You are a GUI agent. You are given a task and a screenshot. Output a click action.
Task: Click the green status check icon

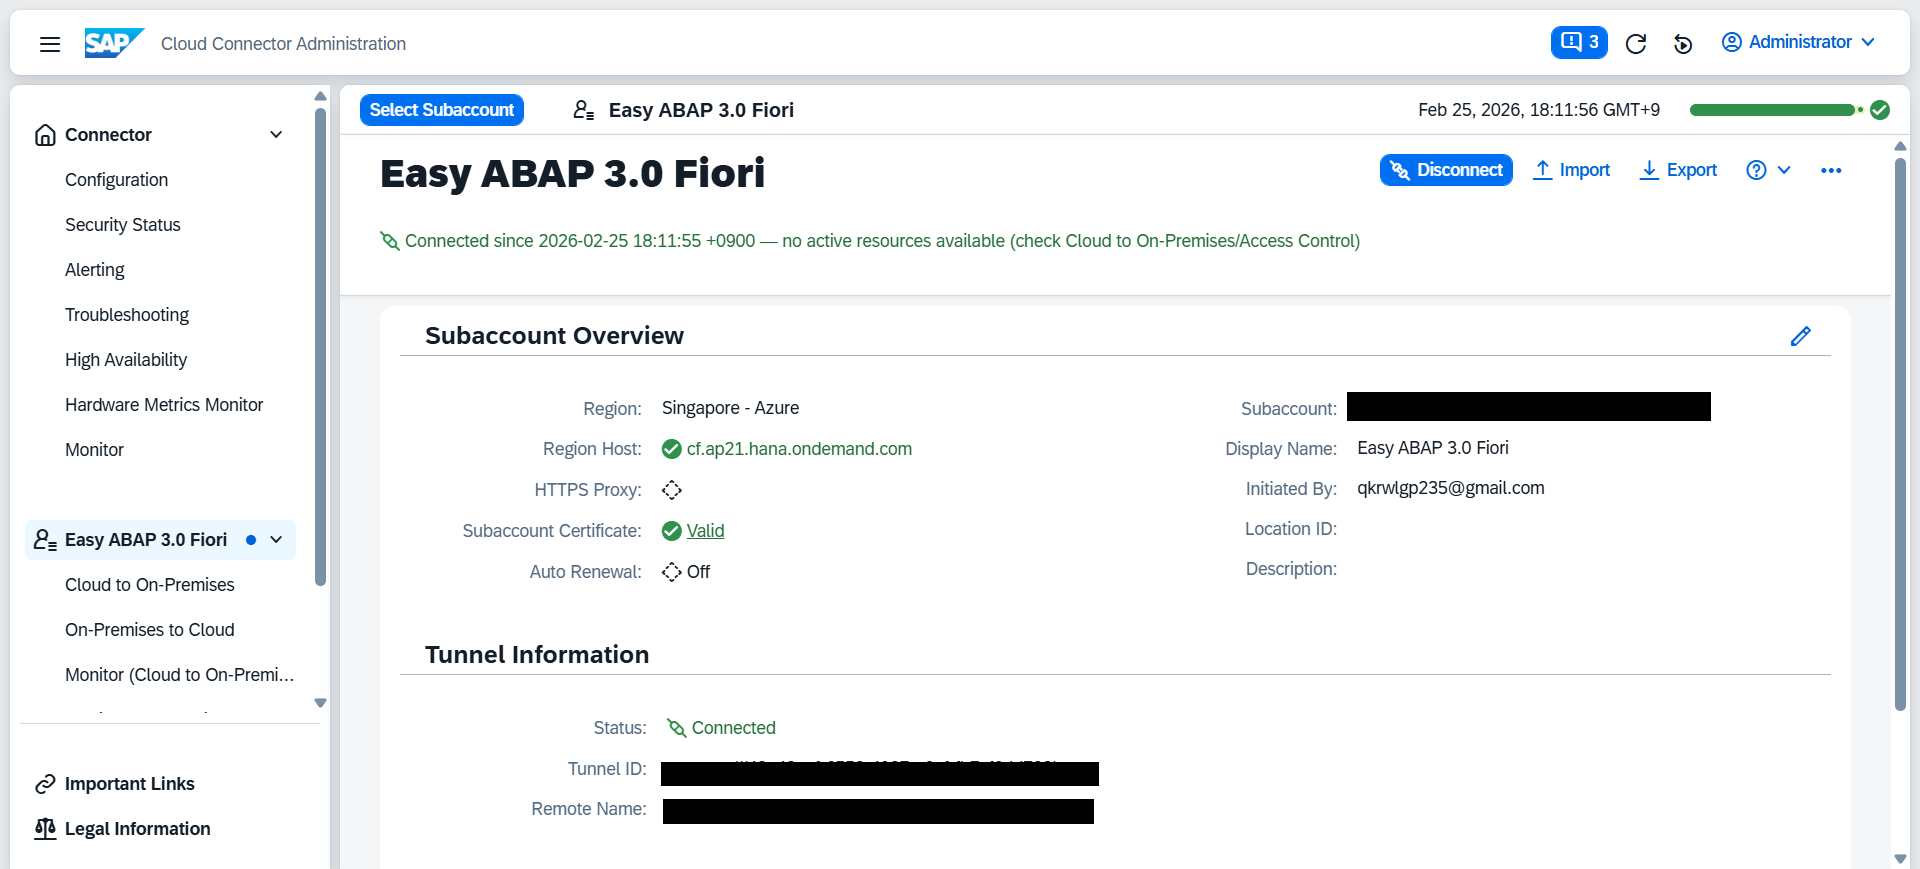[x=1880, y=110]
